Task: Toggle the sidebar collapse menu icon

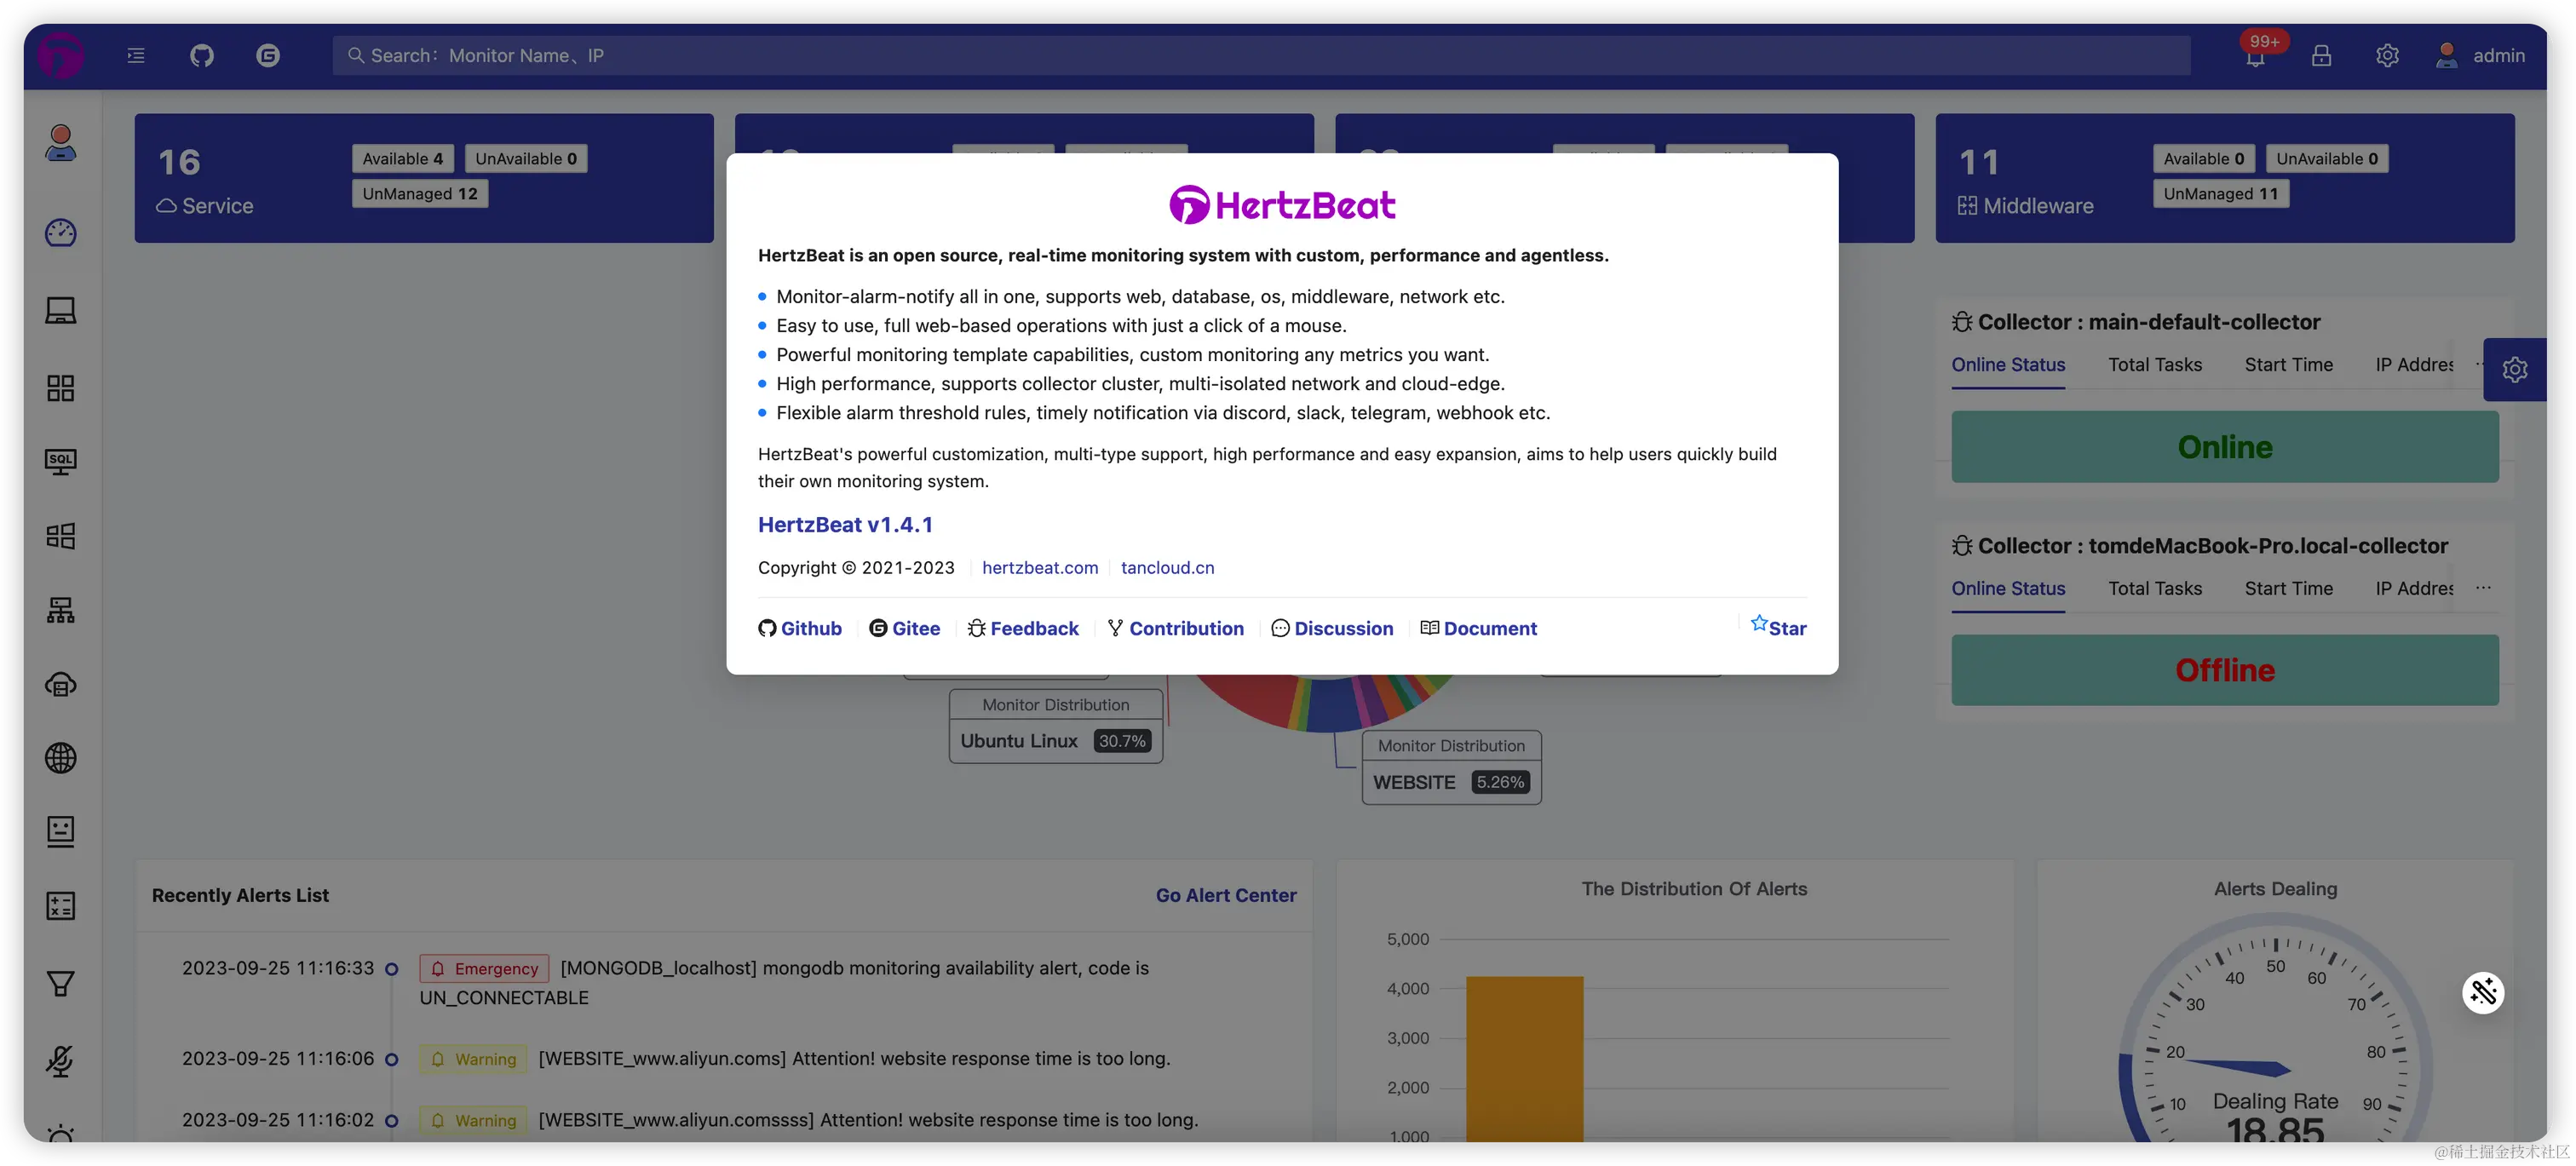Action: coord(136,56)
